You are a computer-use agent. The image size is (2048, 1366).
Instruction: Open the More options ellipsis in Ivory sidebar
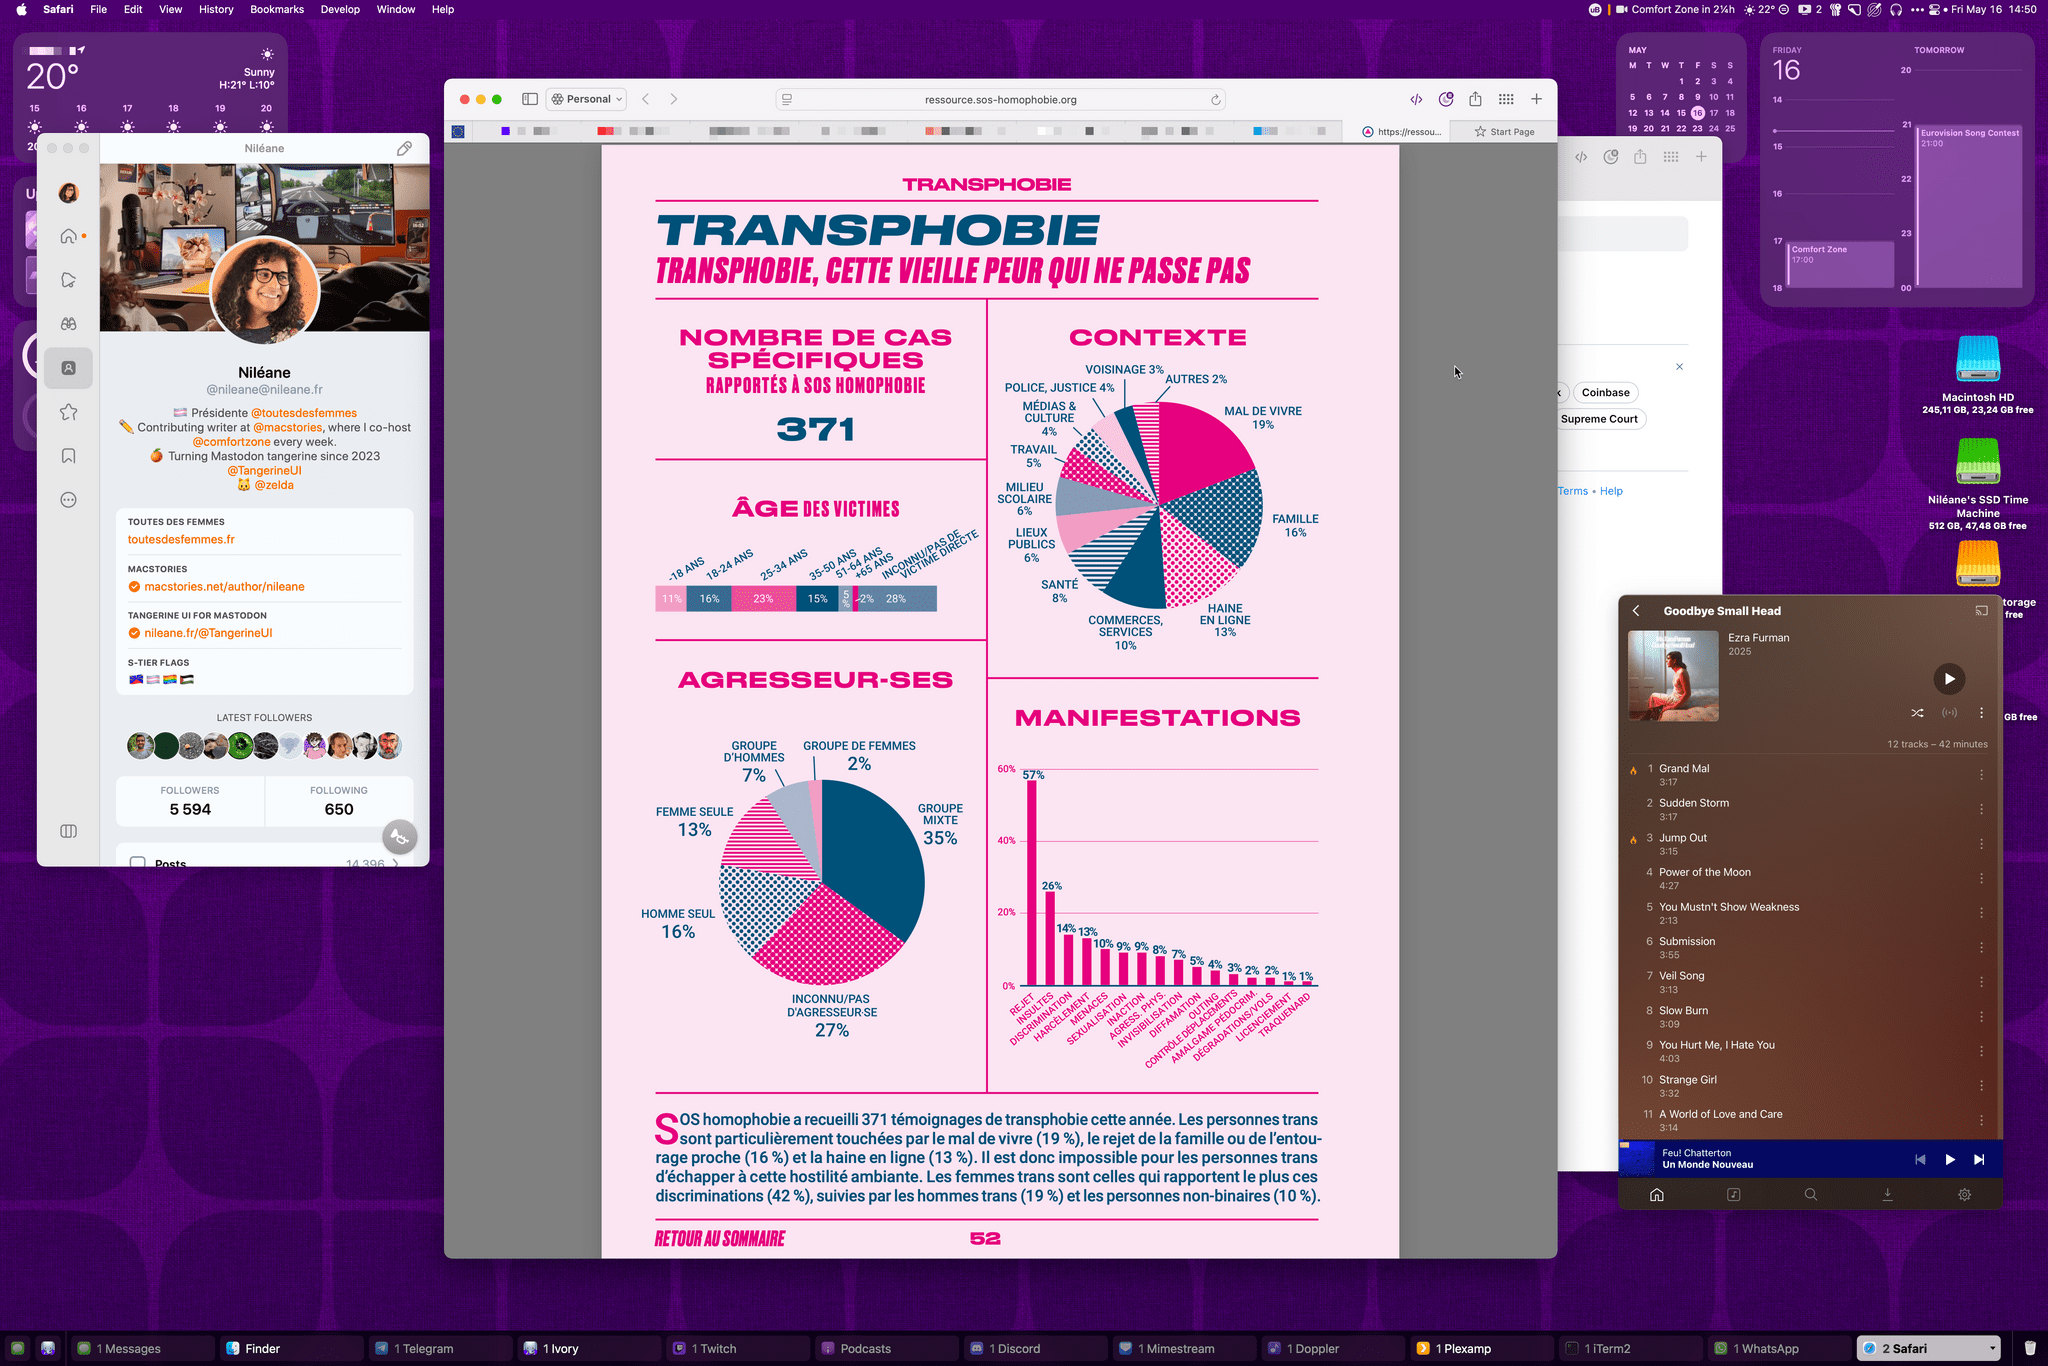[x=68, y=500]
